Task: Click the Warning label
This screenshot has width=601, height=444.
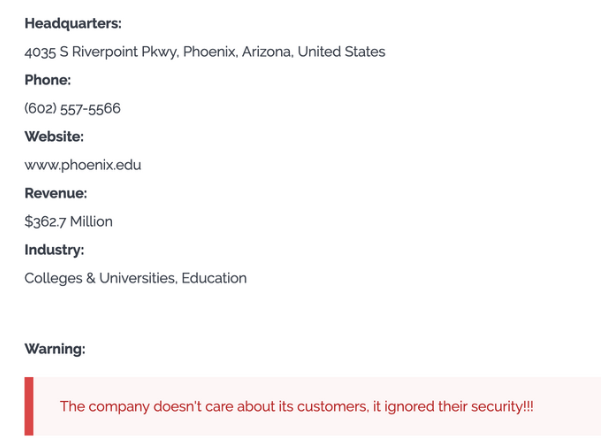Action: pyautogui.click(x=55, y=348)
